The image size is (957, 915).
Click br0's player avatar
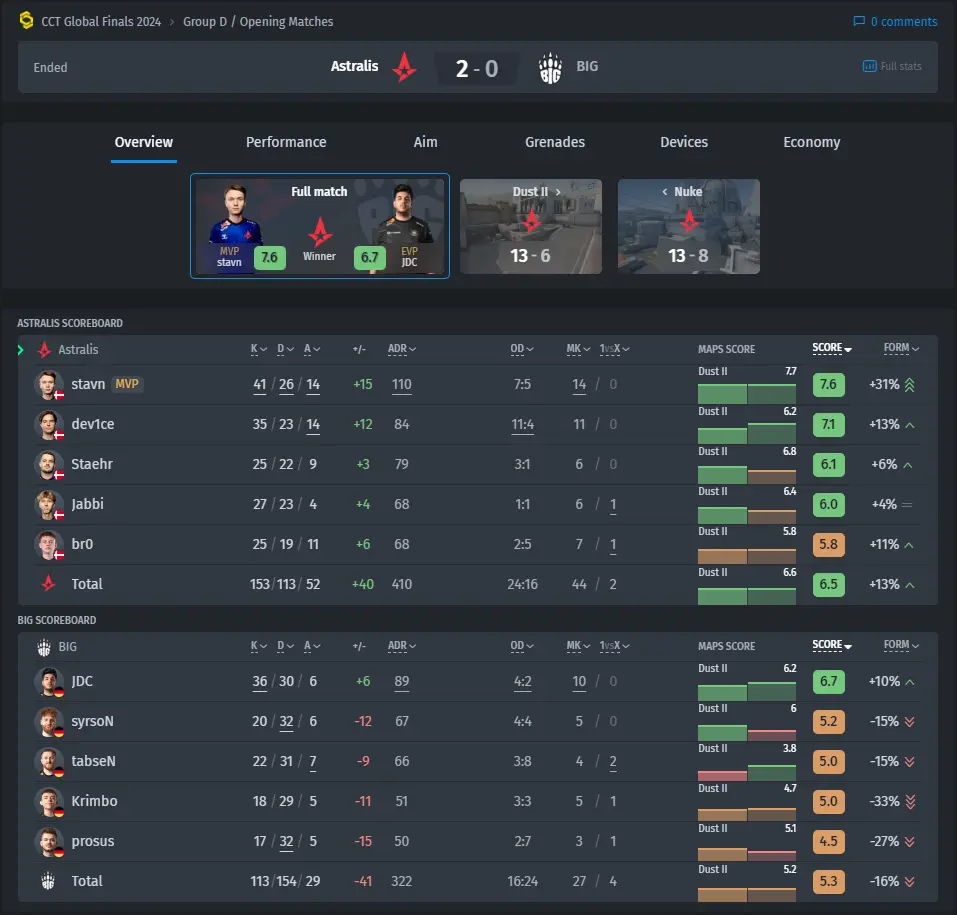pos(48,544)
